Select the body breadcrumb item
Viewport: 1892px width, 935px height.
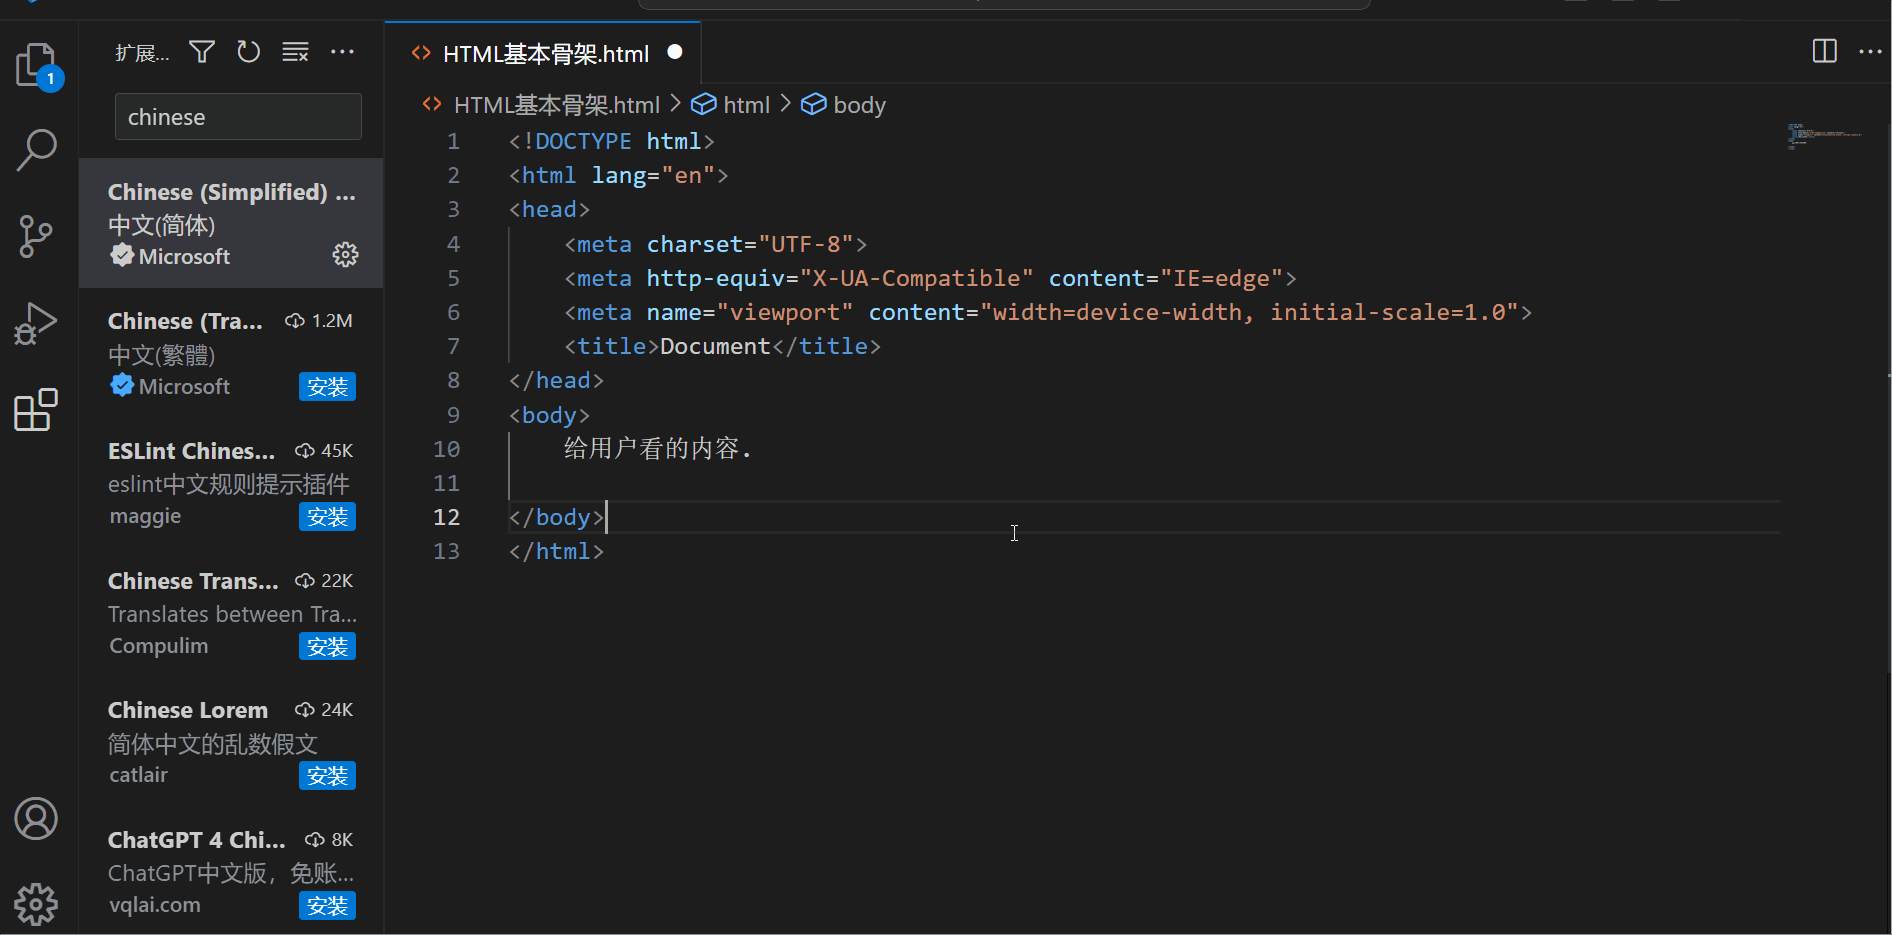point(857,104)
